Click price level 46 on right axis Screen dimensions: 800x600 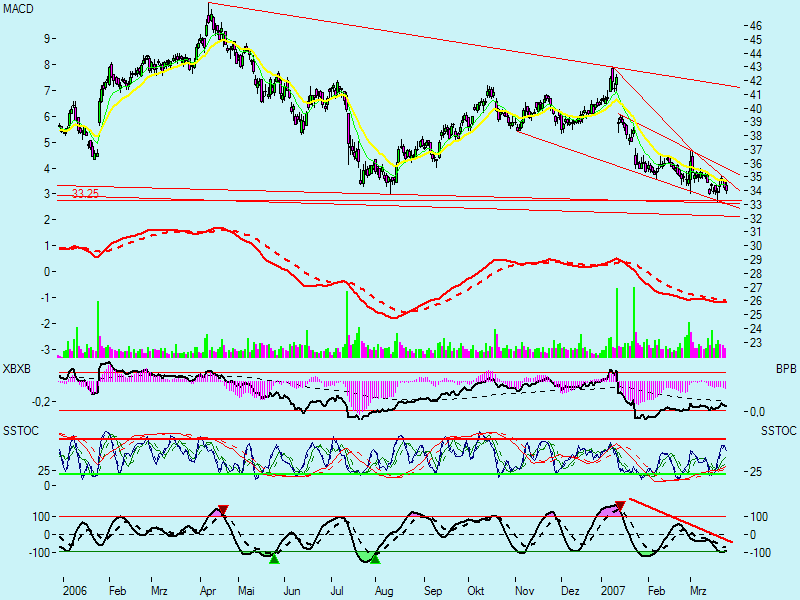(x=756, y=26)
